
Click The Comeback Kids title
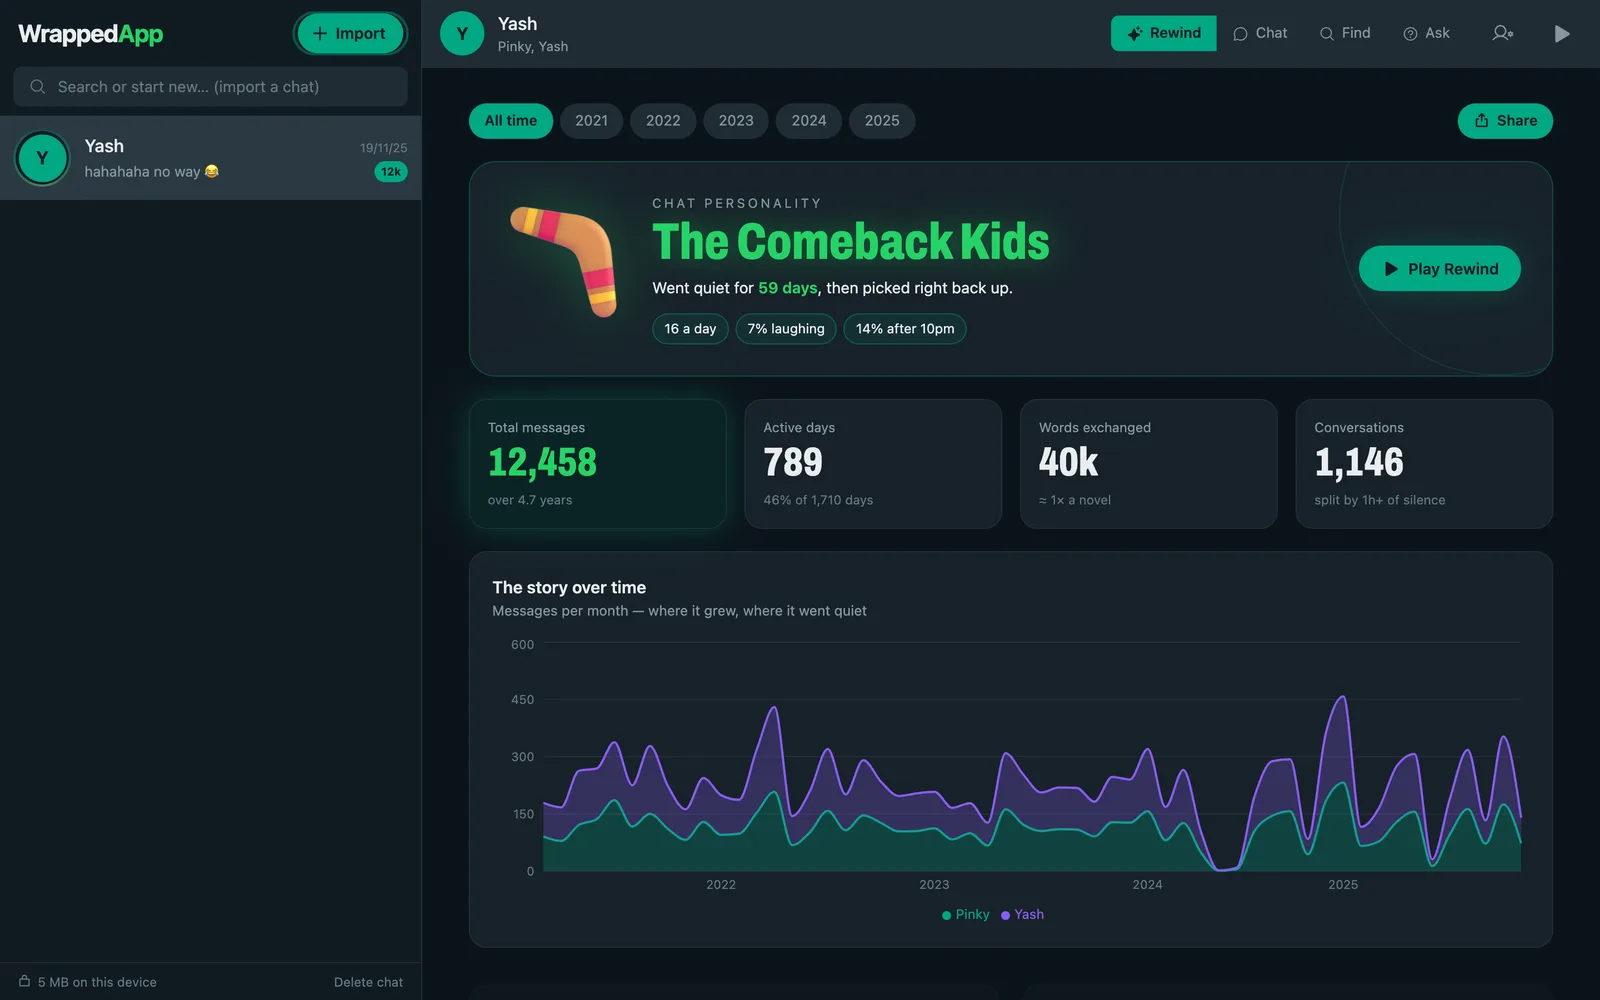point(851,242)
